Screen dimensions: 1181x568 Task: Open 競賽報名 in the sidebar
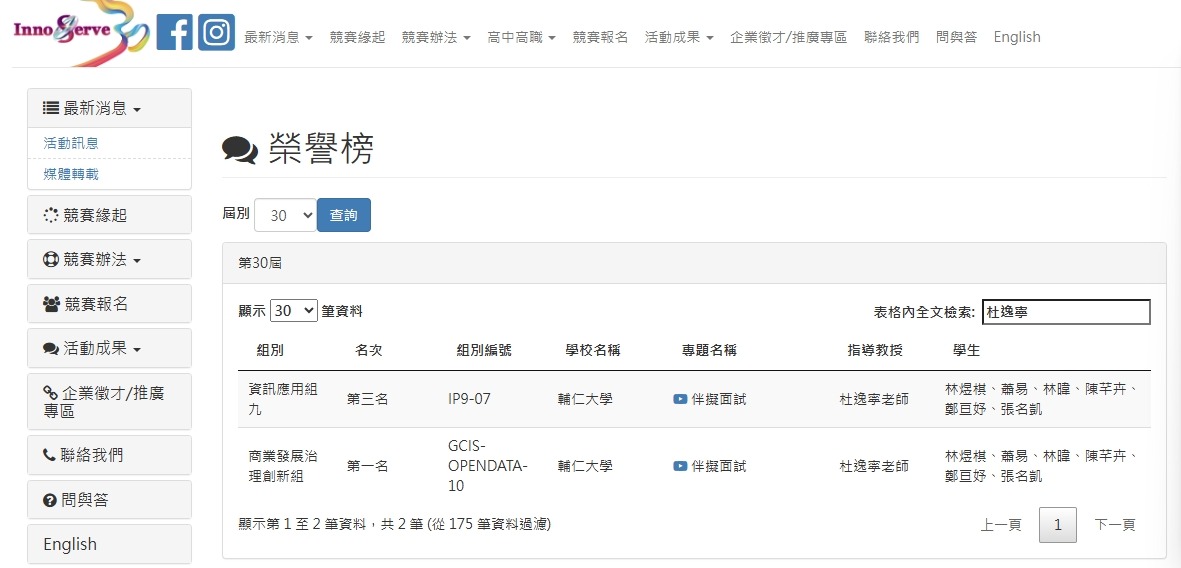109,304
